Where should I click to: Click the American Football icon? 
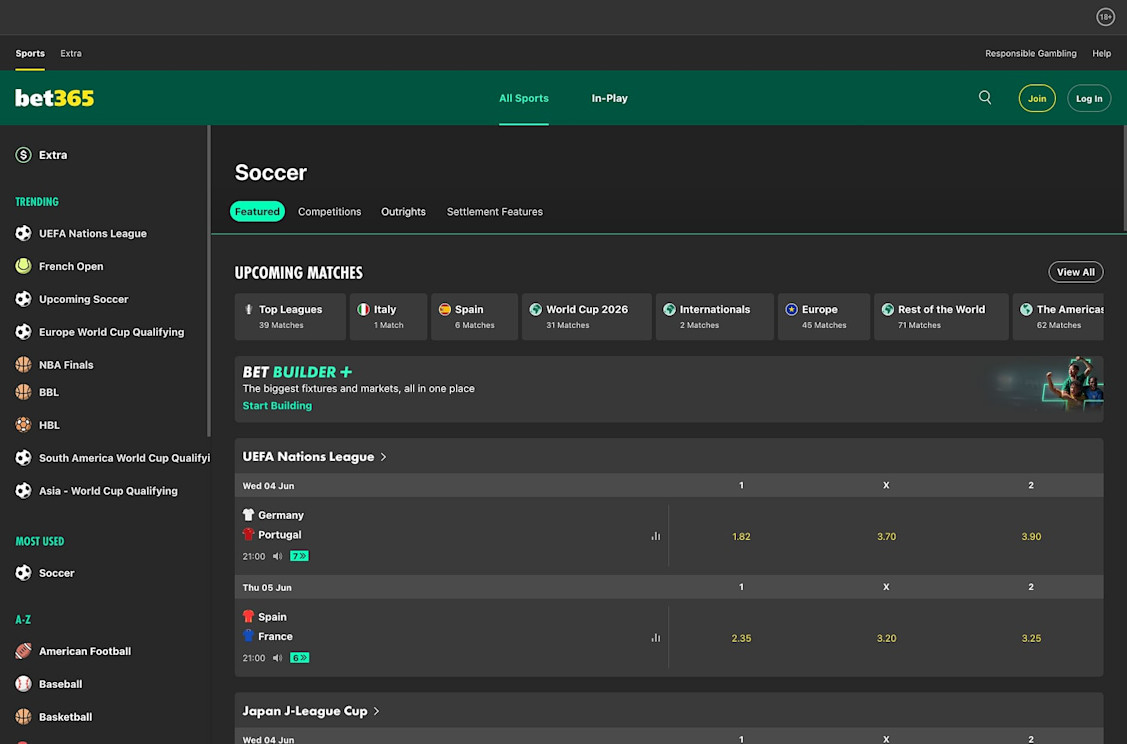click(x=24, y=651)
